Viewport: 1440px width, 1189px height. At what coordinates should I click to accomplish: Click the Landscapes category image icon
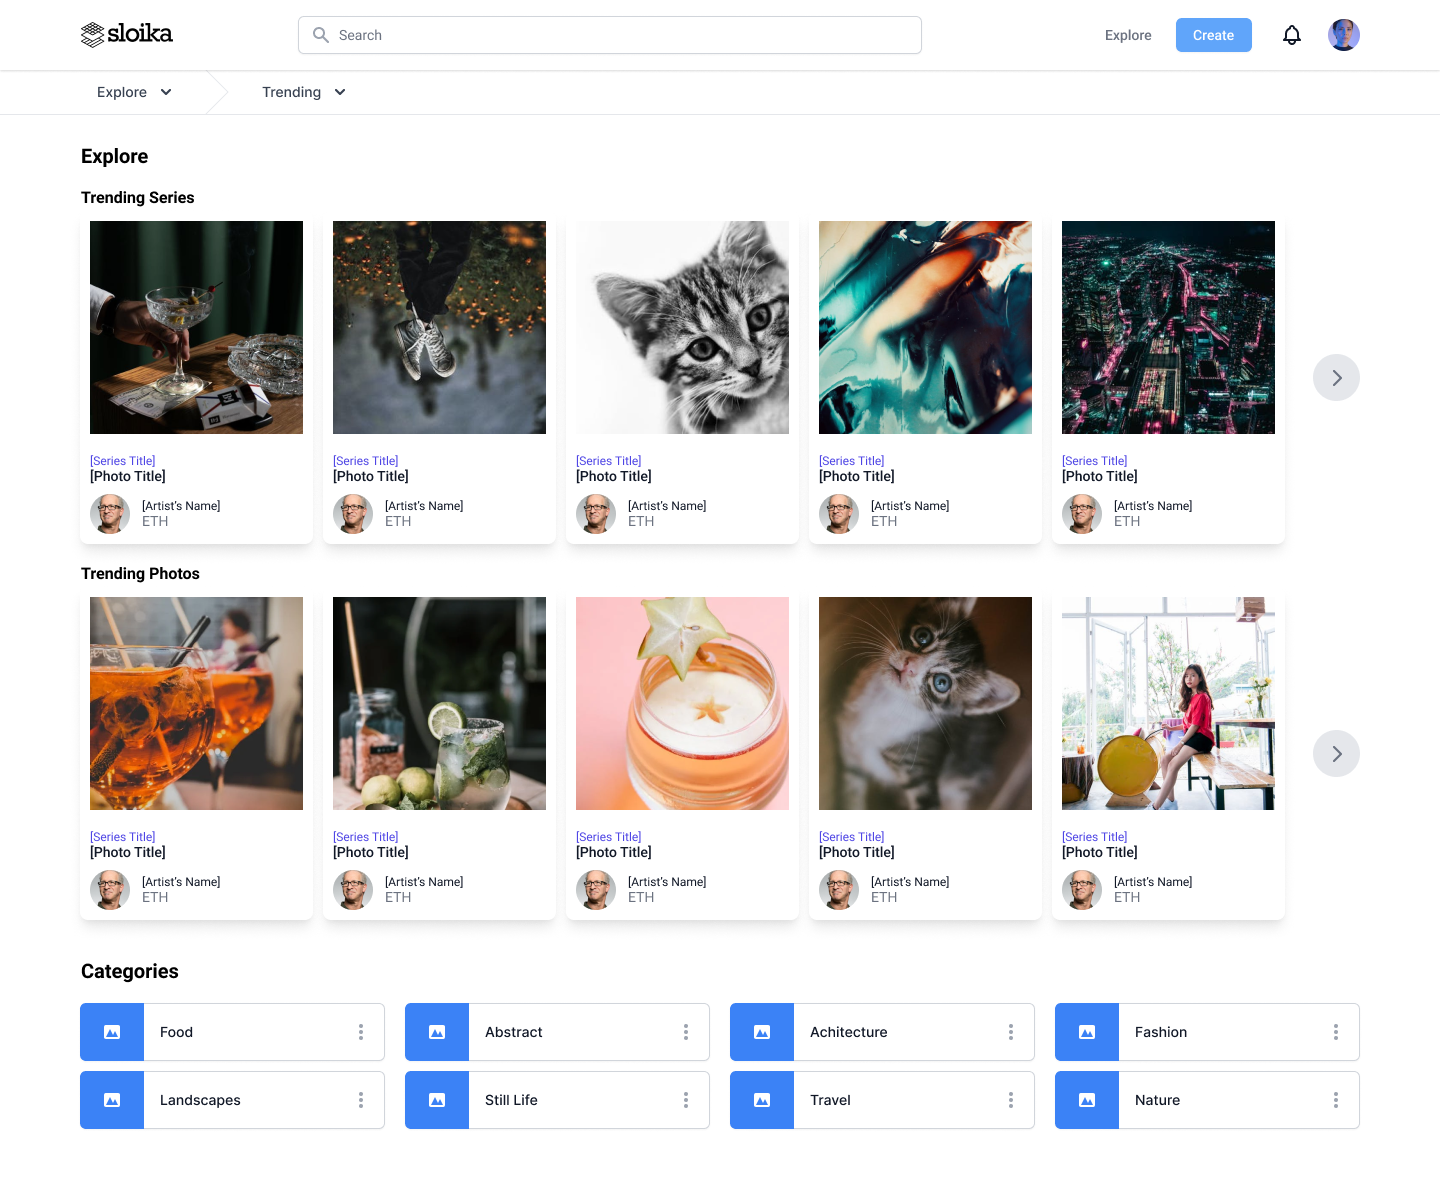click(112, 1100)
